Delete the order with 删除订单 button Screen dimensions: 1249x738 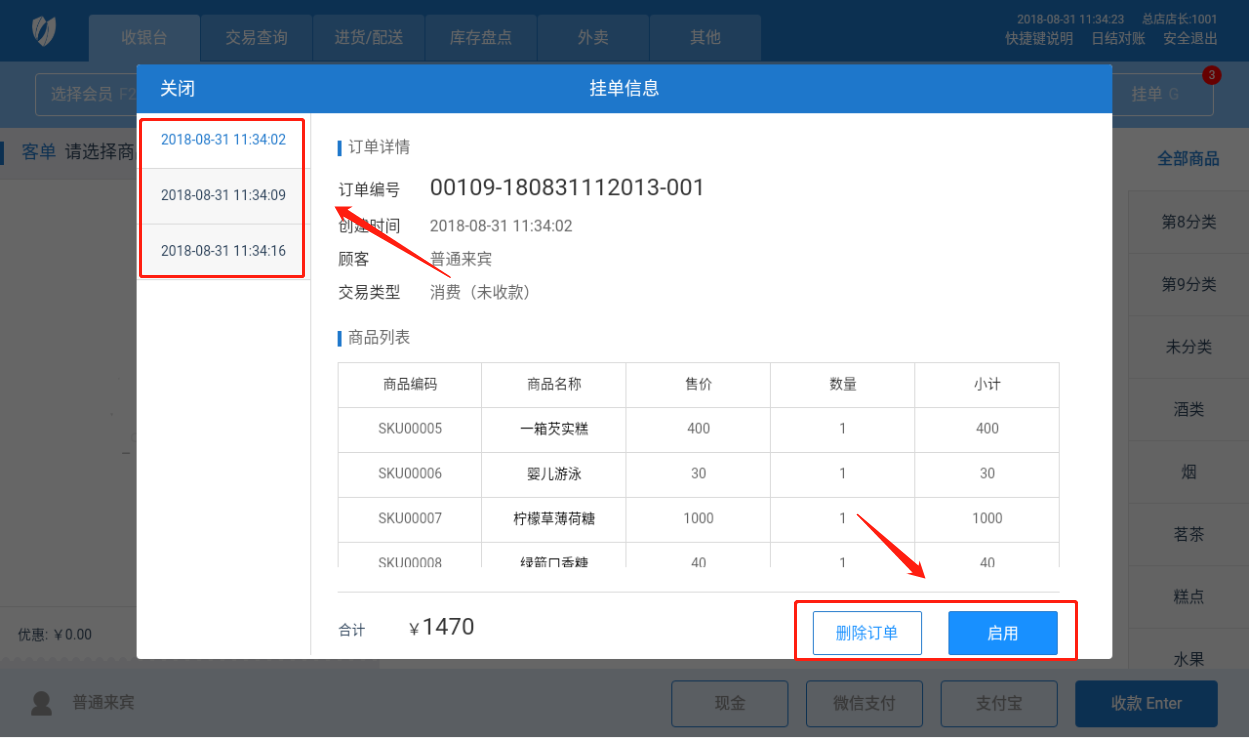coord(867,633)
